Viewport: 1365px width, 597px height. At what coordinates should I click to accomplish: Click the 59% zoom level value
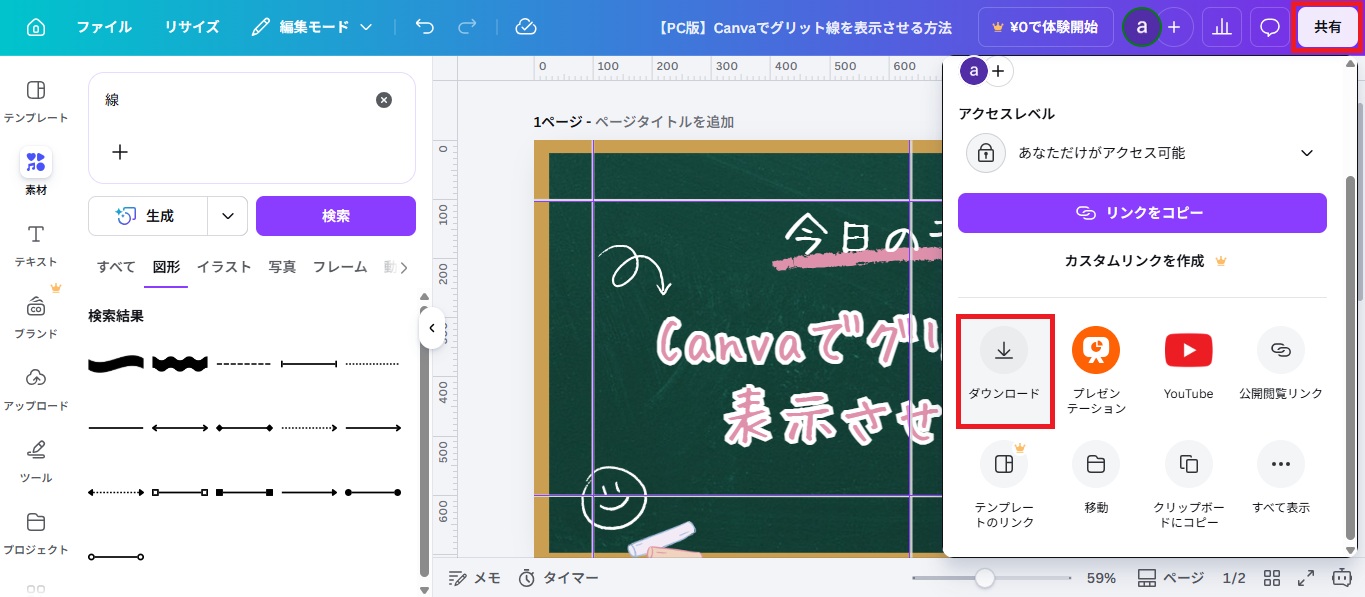pyautogui.click(x=1101, y=578)
